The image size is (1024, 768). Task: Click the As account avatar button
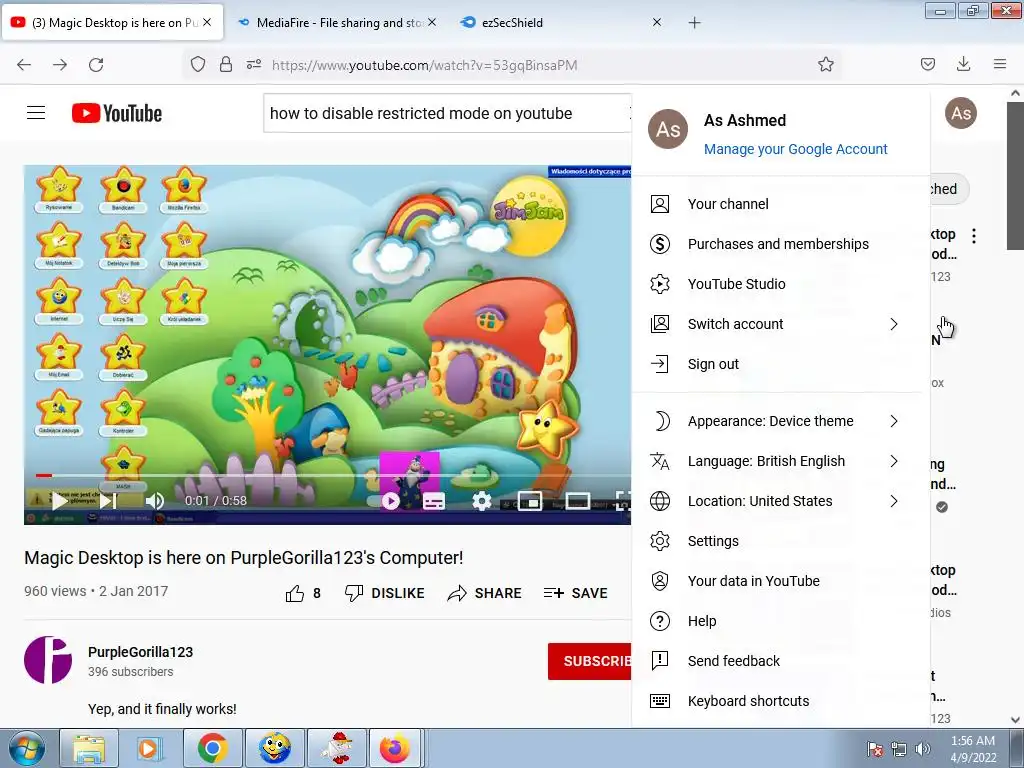[x=961, y=113]
